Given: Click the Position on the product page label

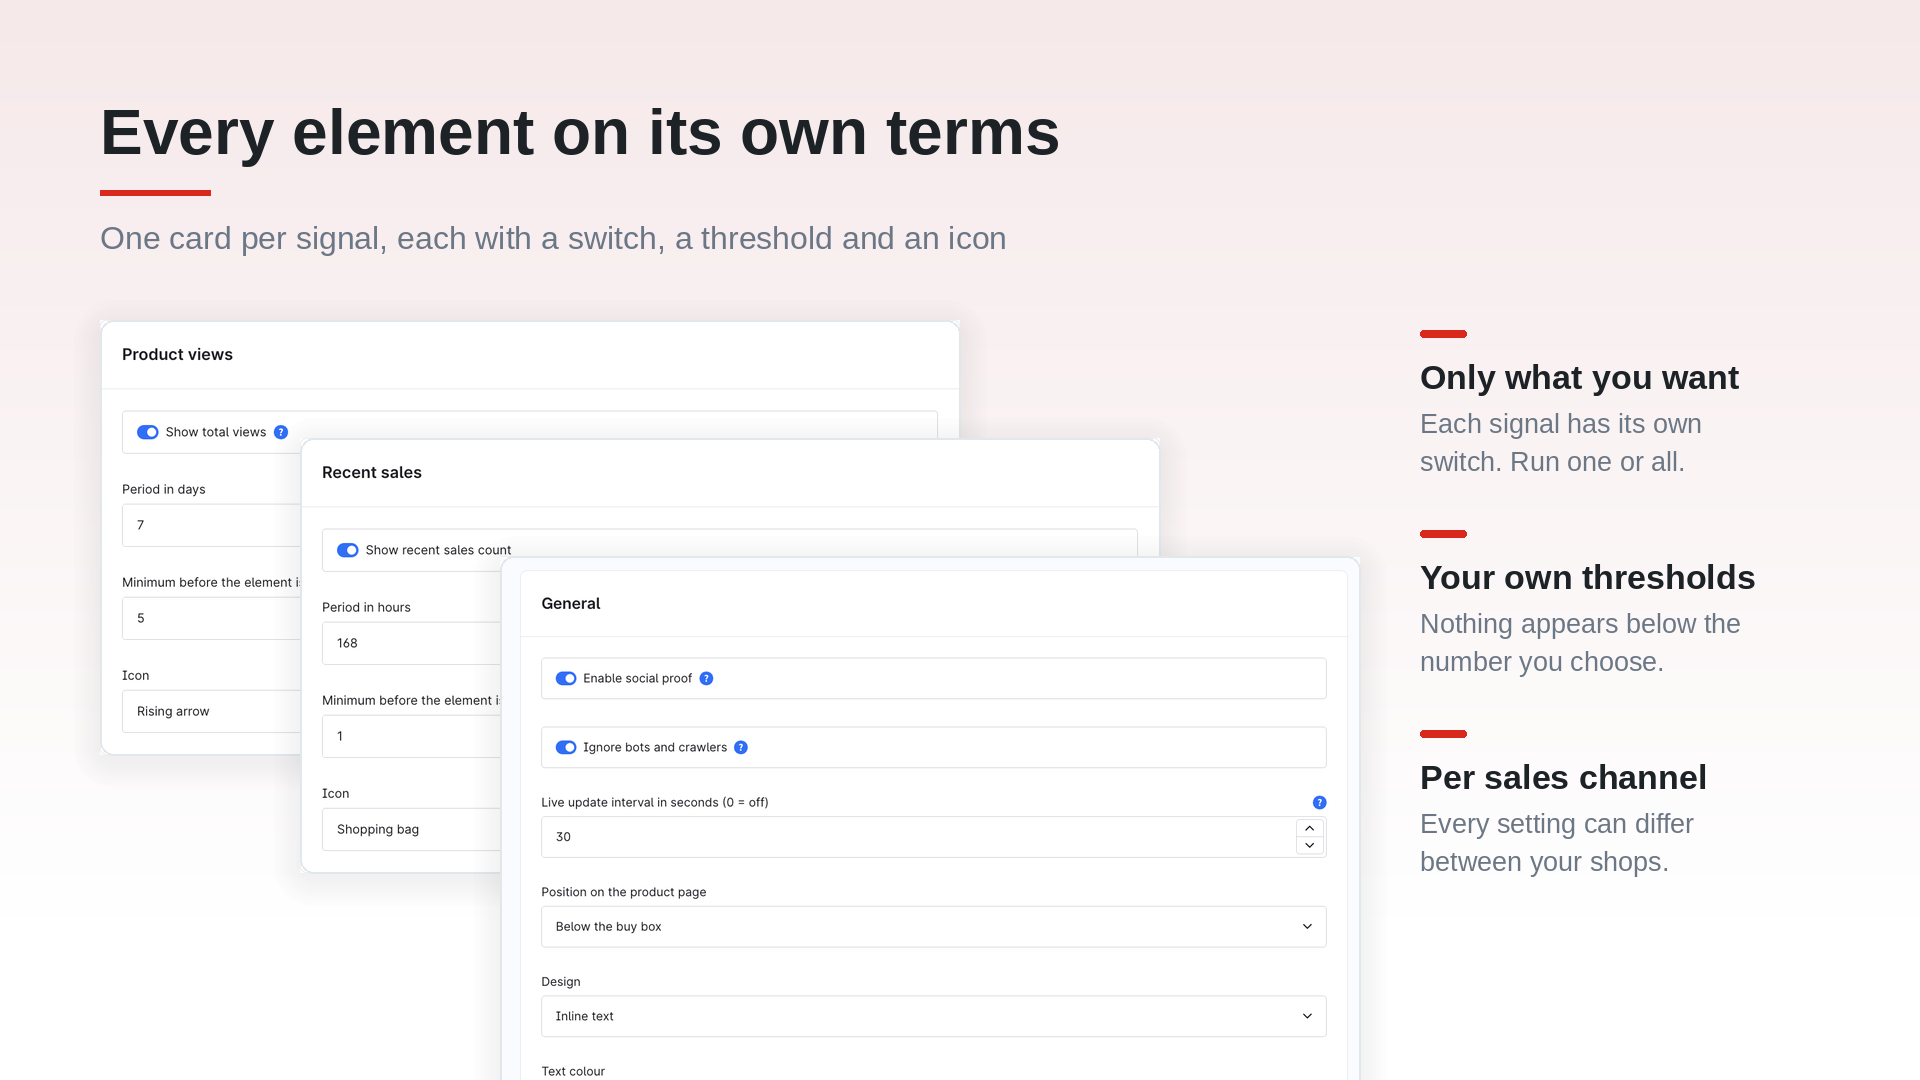Looking at the screenshot, I should (624, 892).
